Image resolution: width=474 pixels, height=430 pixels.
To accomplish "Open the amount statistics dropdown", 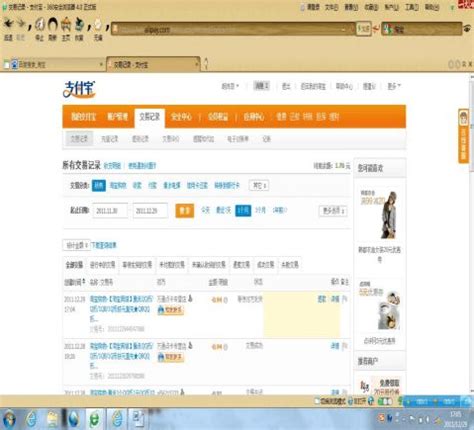I will 76,245.
